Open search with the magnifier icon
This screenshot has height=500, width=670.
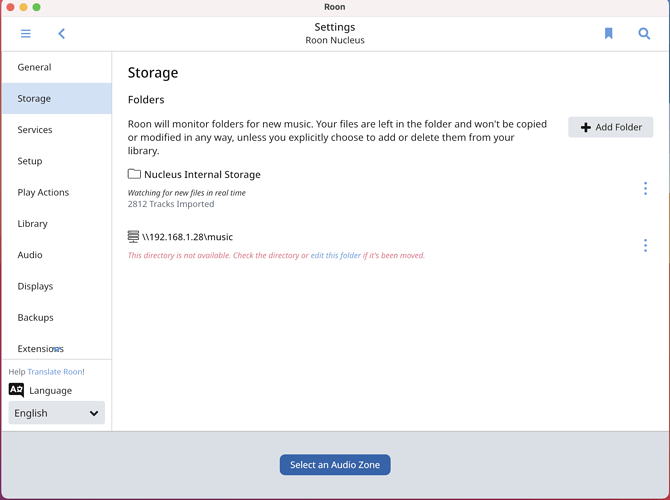pos(644,33)
